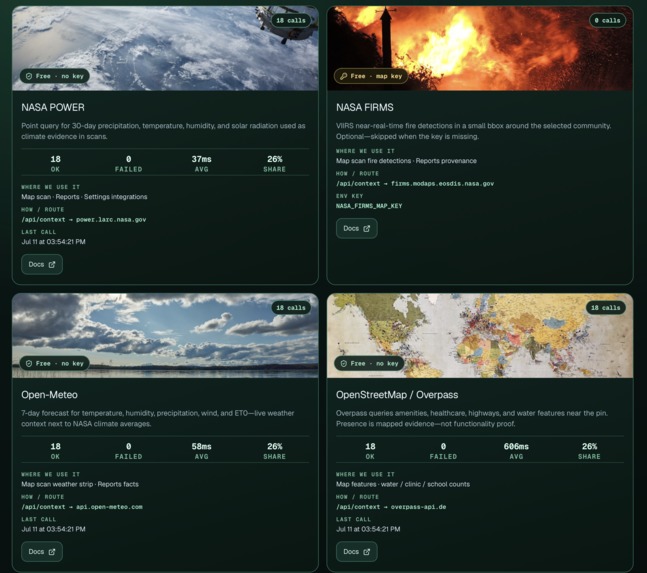Image resolution: width=647 pixels, height=573 pixels.
Task: Click route text overpass-api.de
Action: click(418, 507)
